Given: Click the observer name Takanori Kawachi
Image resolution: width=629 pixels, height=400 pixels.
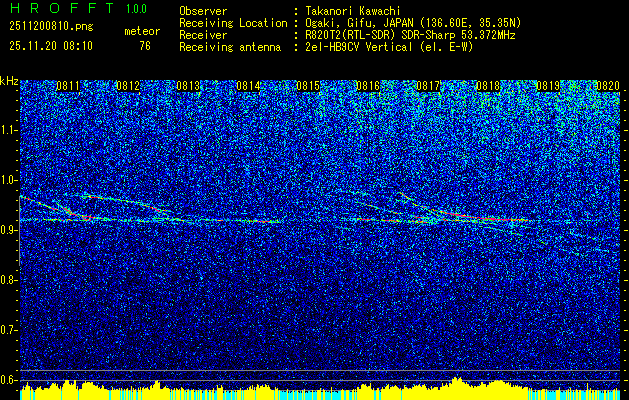Looking at the screenshot, I should click(353, 11).
